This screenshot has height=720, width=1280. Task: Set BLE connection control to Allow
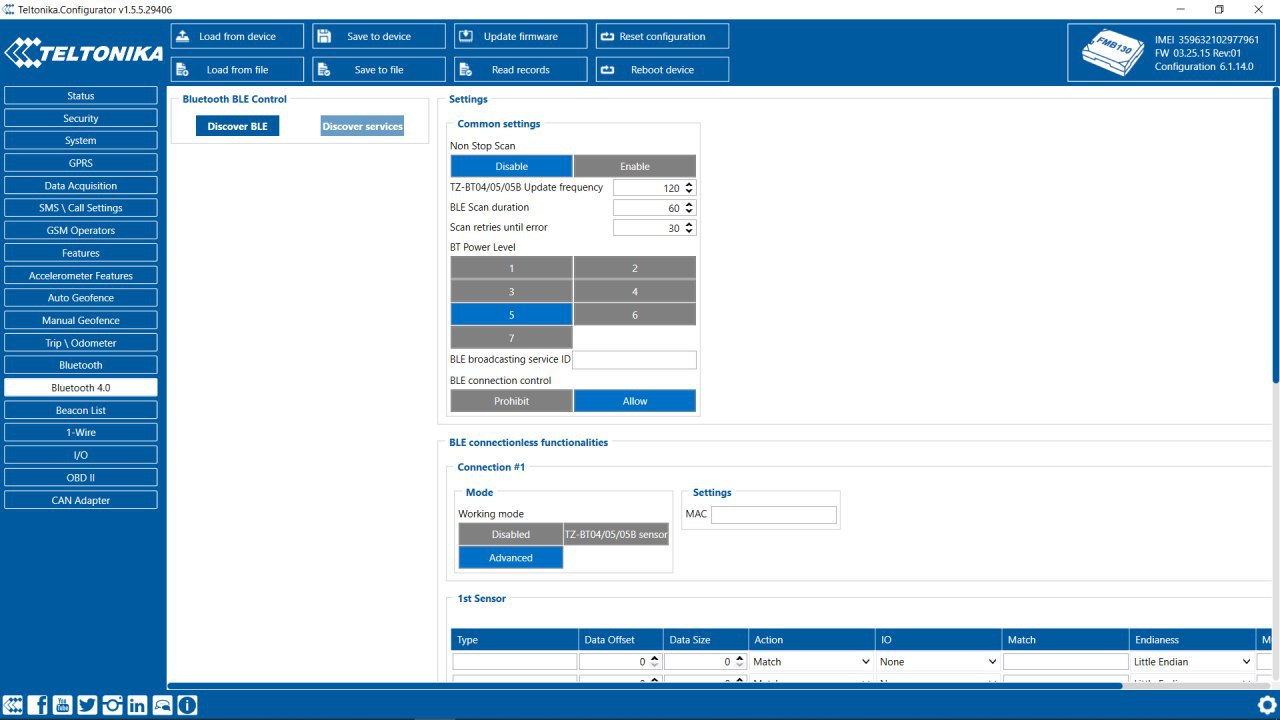635,401
